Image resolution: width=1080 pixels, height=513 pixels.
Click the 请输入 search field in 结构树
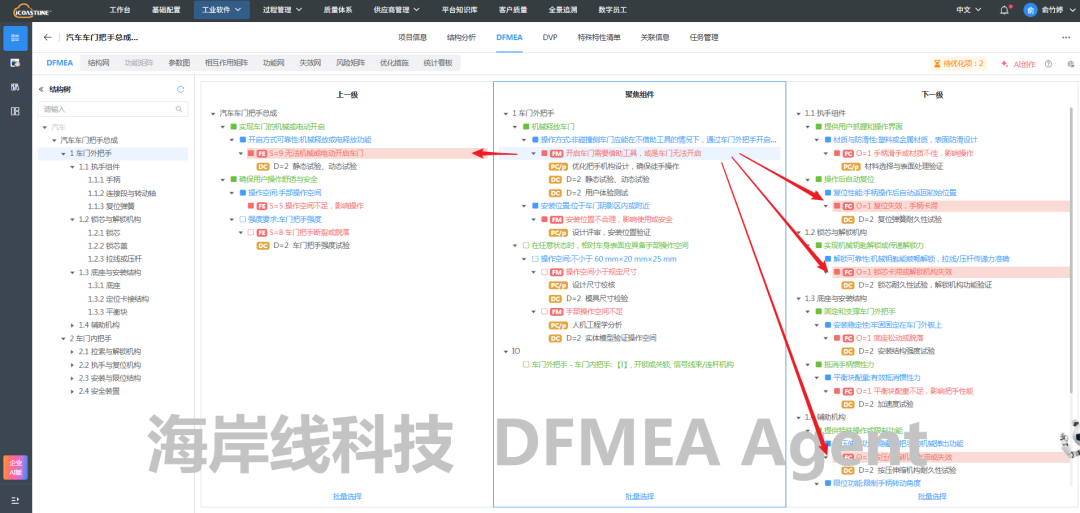[110, 109]
